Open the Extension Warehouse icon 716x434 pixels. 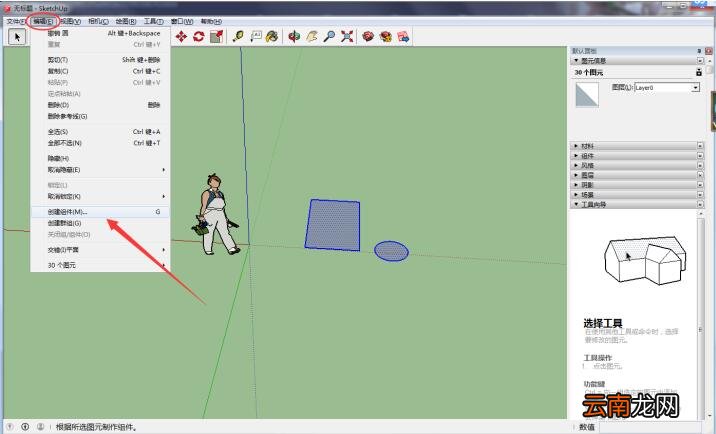click(x=386, y=37)
